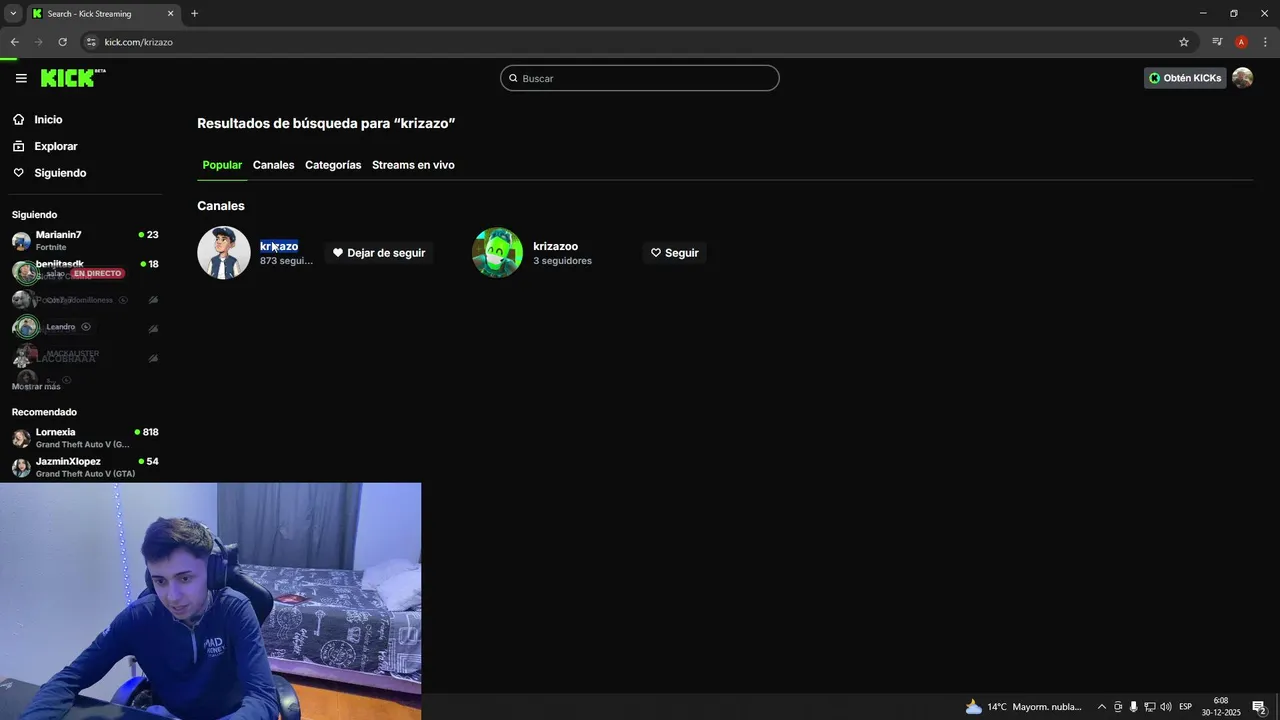Click Dejar de seguir for krizazo
This screenshot has height=720, width=1280.
379,253
